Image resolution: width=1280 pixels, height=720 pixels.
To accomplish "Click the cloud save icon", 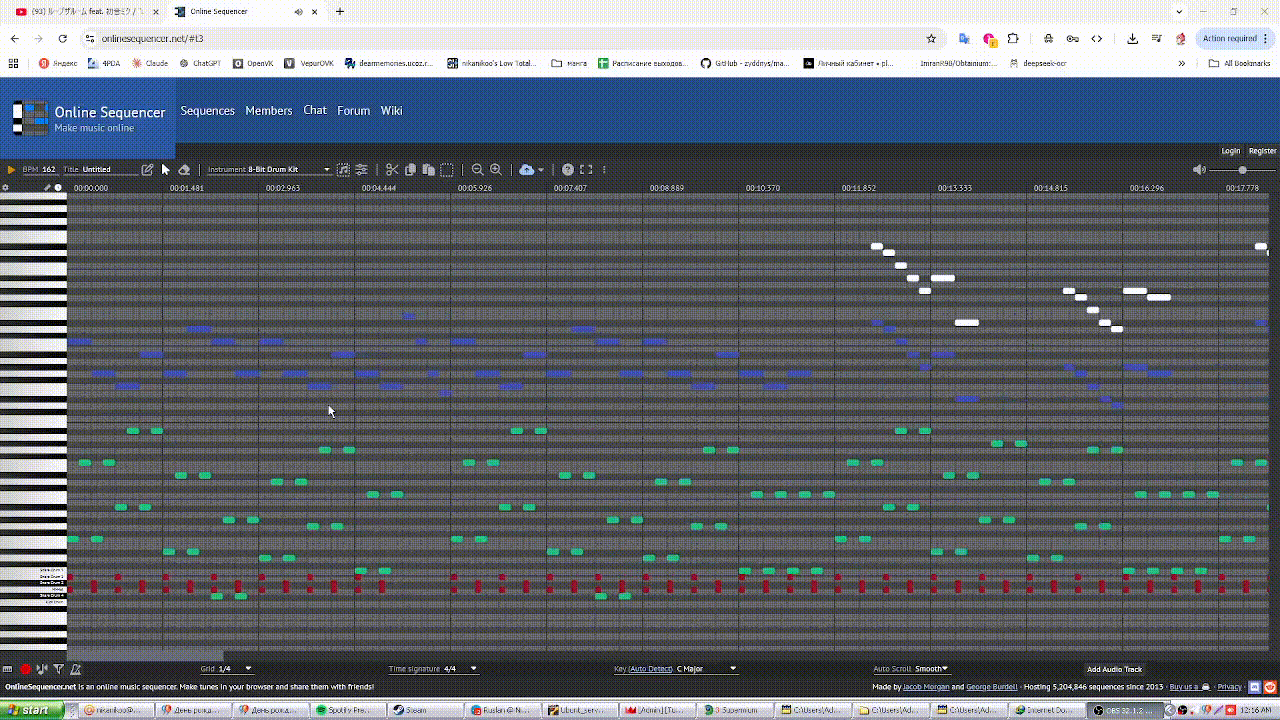I will point(526,170).
